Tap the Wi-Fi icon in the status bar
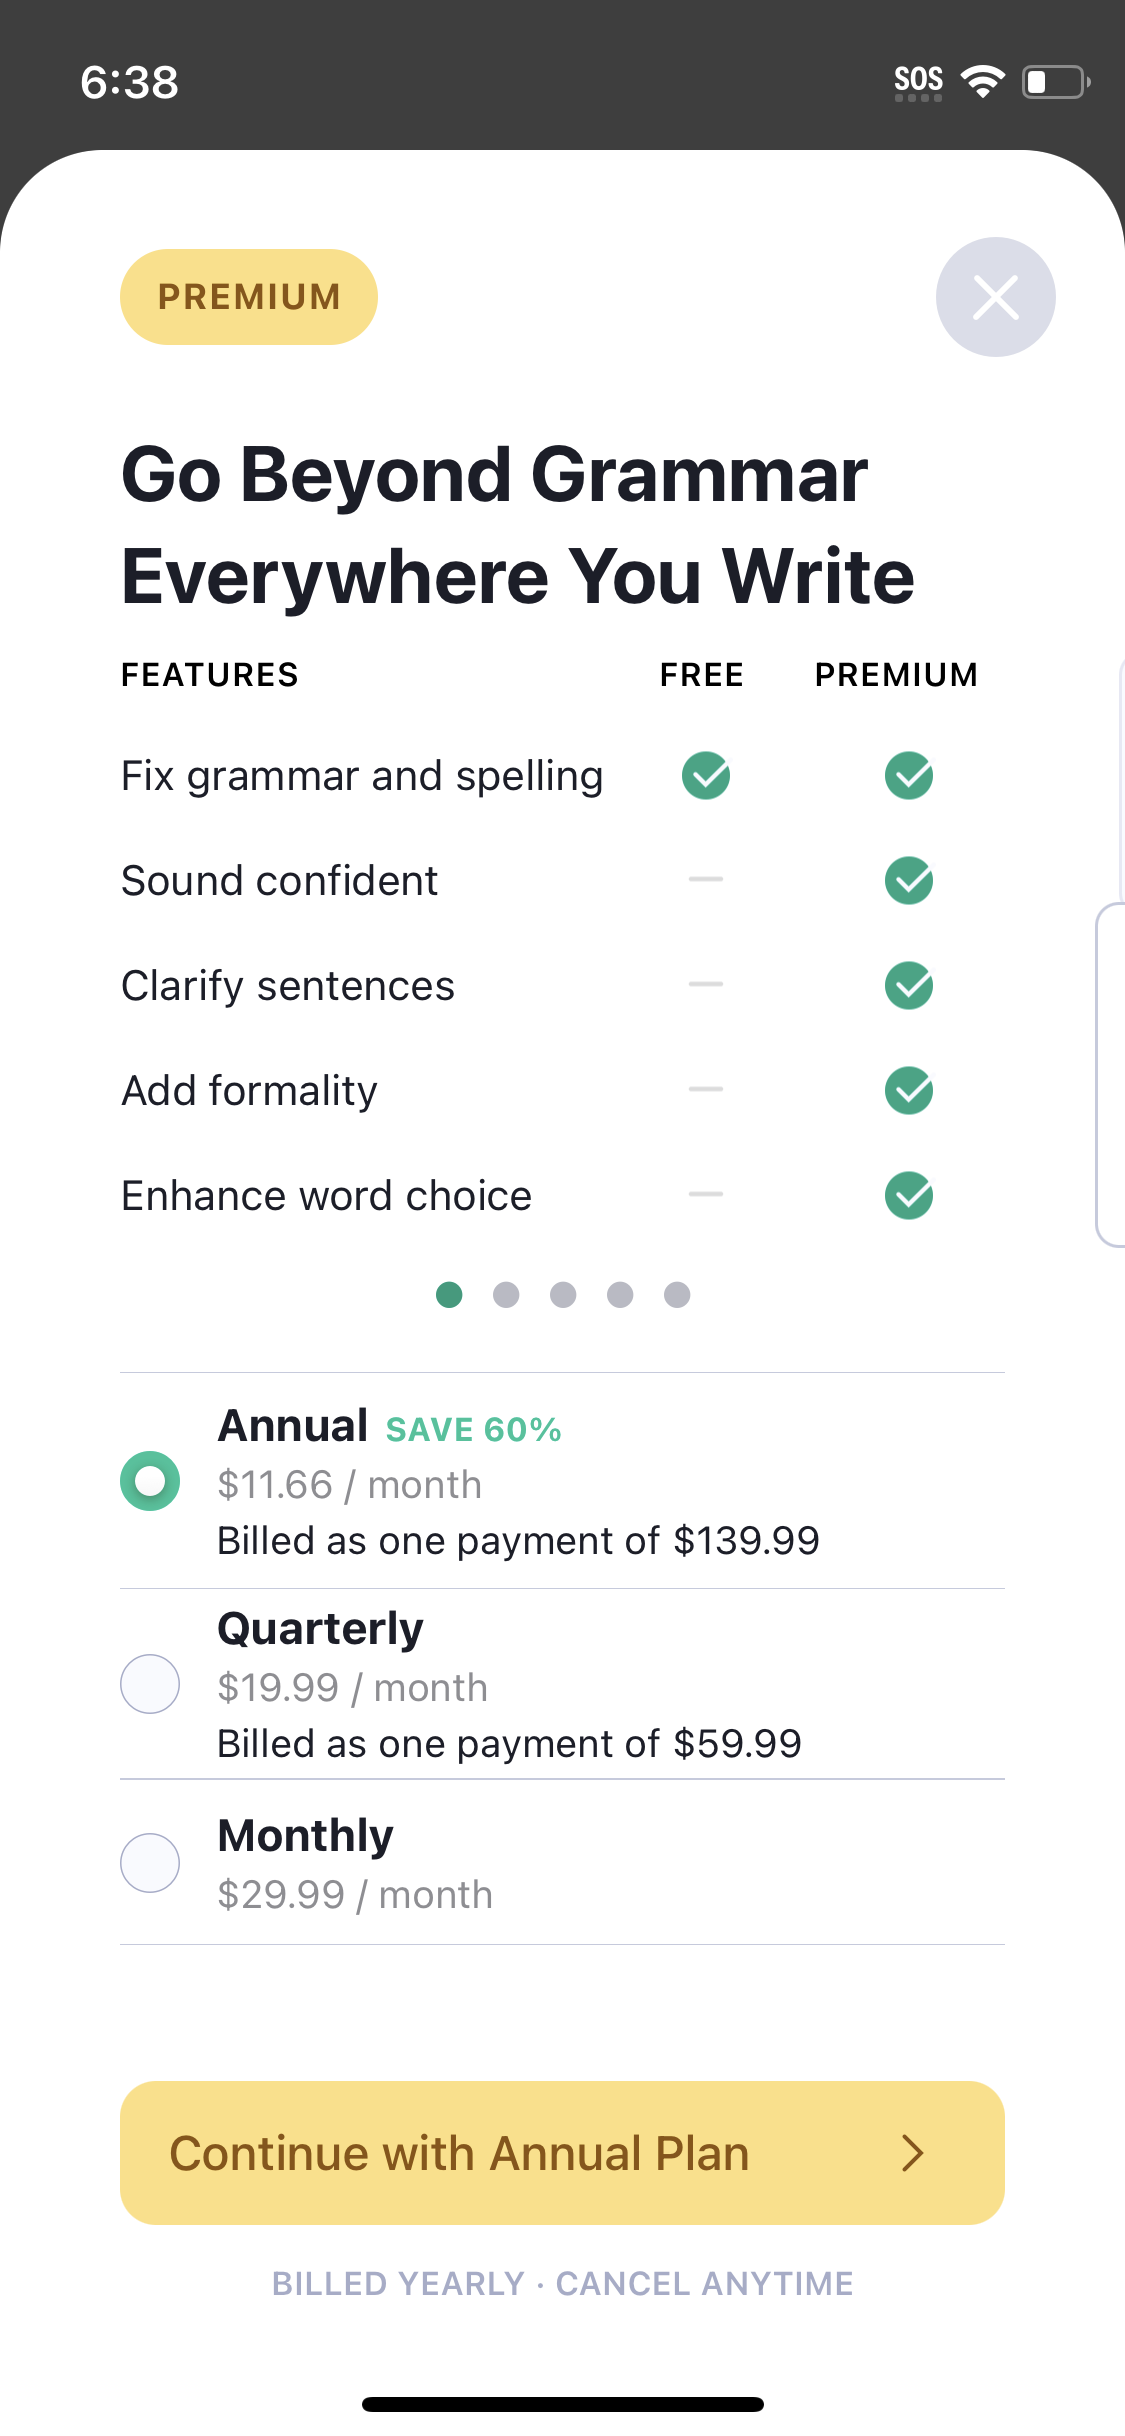The width and height of the screenshot is (1125, 2436). tap(983, 80)
